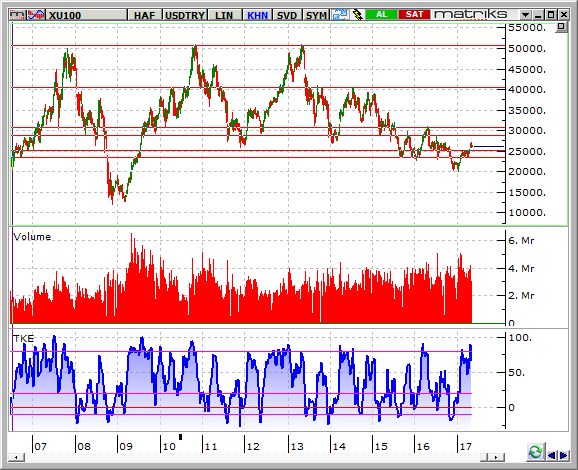
Task: Click the blue next arrow icon
Action: pyautogui.click(x=564, y=456)
